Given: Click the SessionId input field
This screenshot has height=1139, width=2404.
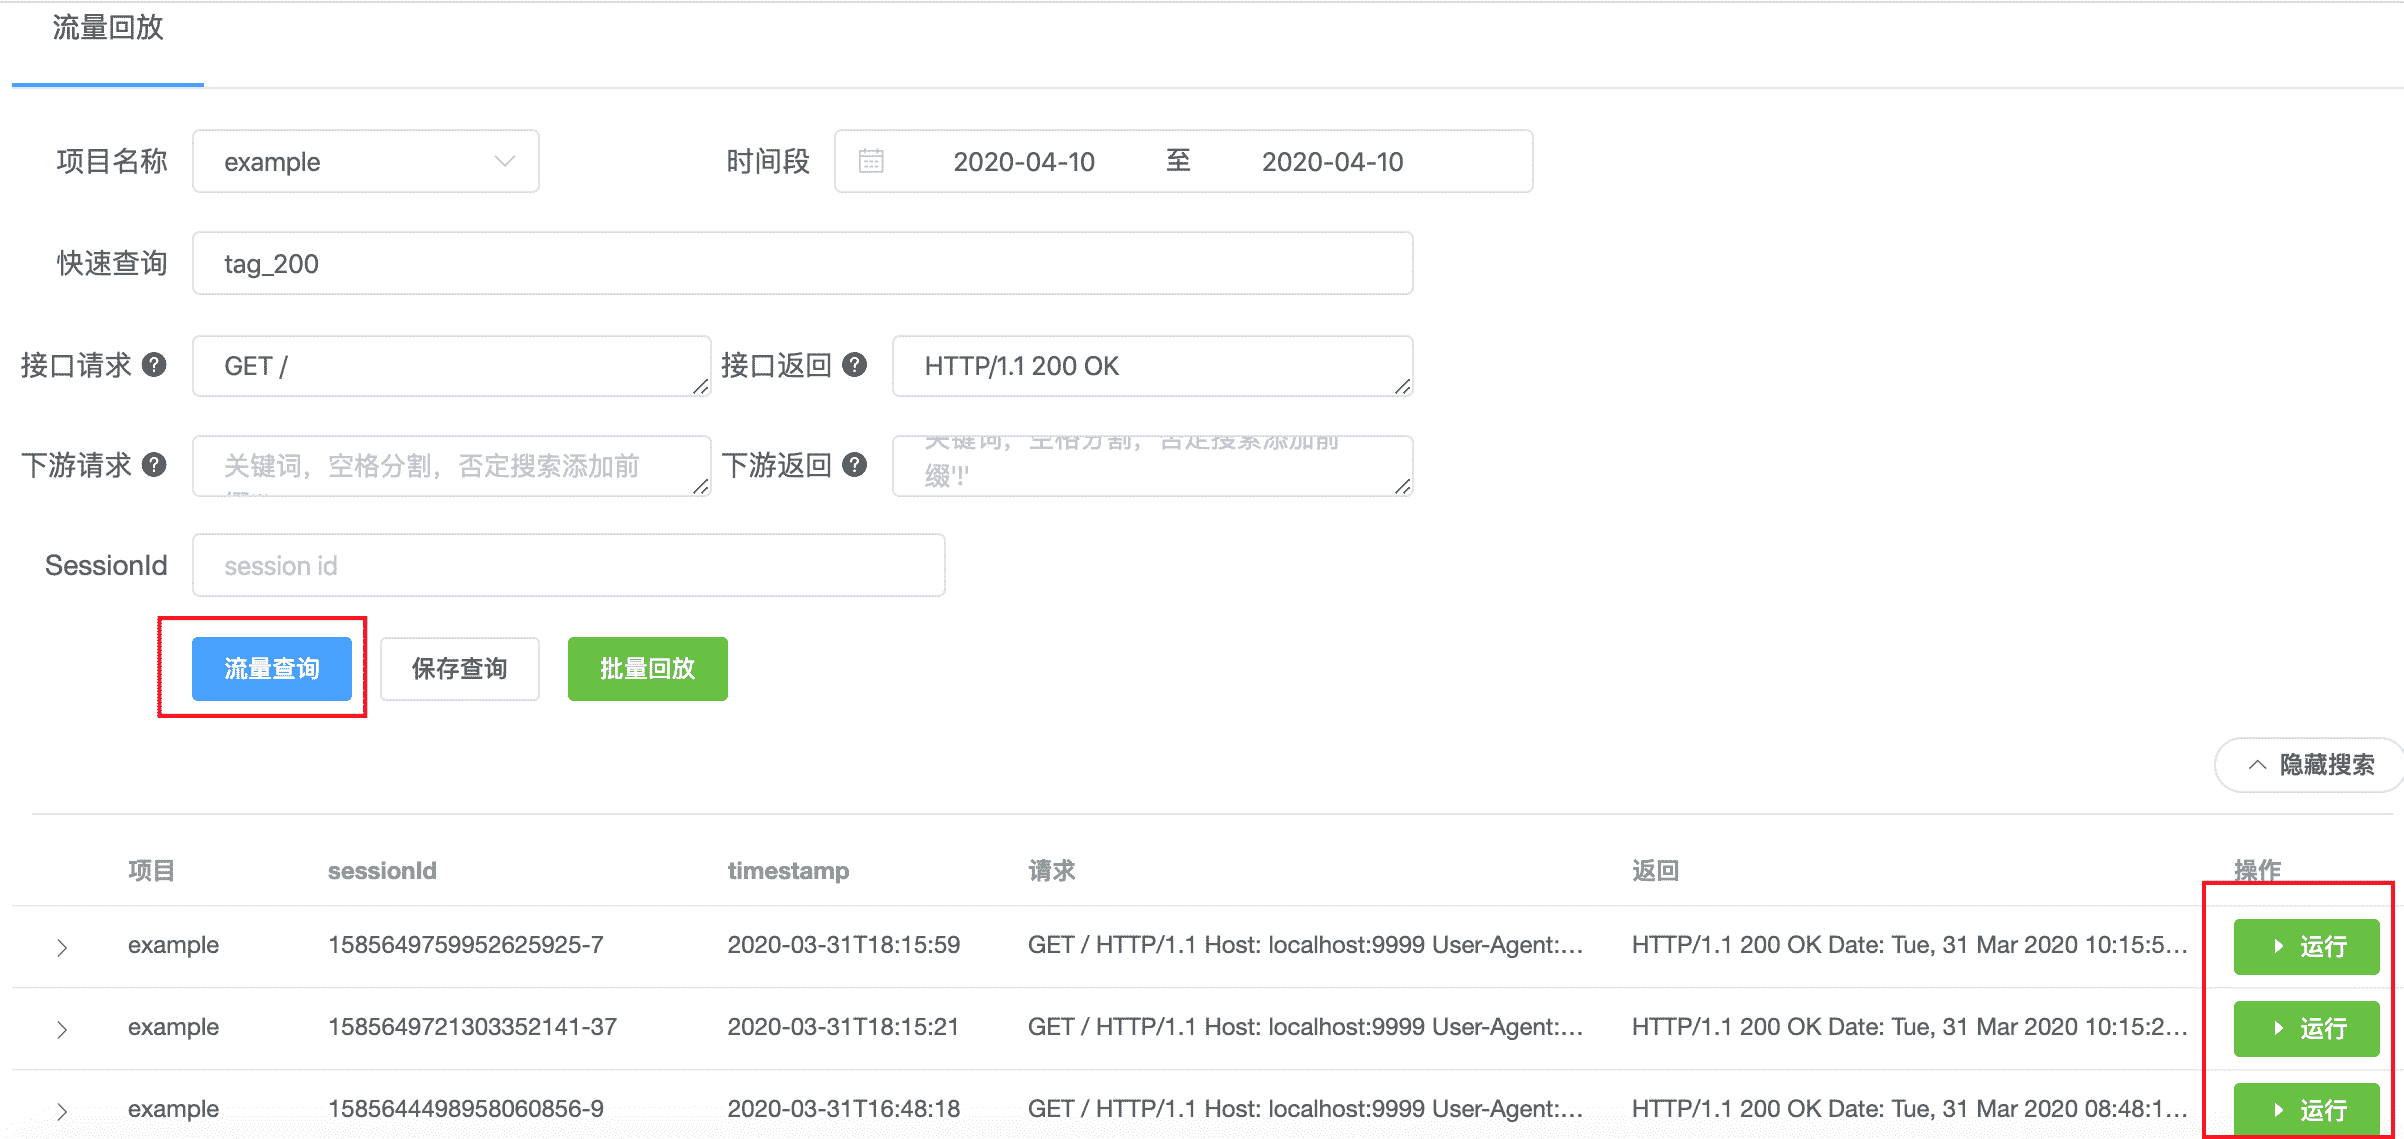Looking at the screenshot, I should [x=568, y=566].
